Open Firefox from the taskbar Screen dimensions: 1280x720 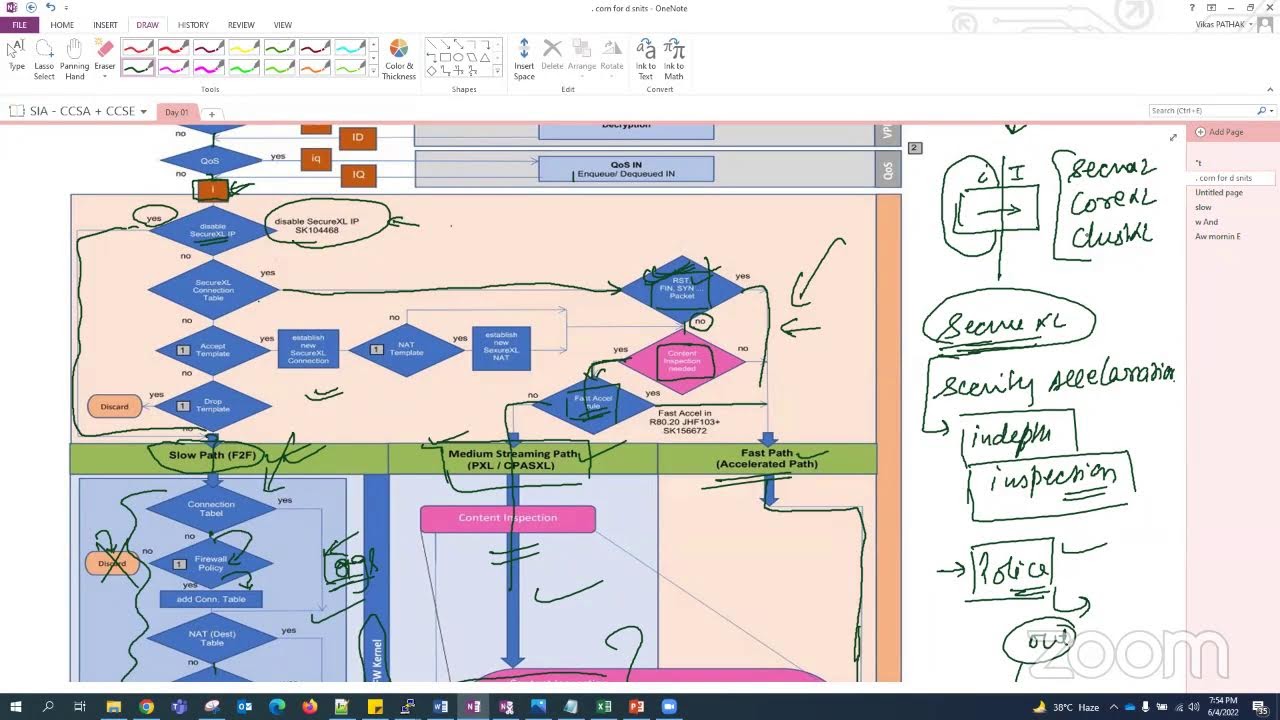(x=309, y=706)
